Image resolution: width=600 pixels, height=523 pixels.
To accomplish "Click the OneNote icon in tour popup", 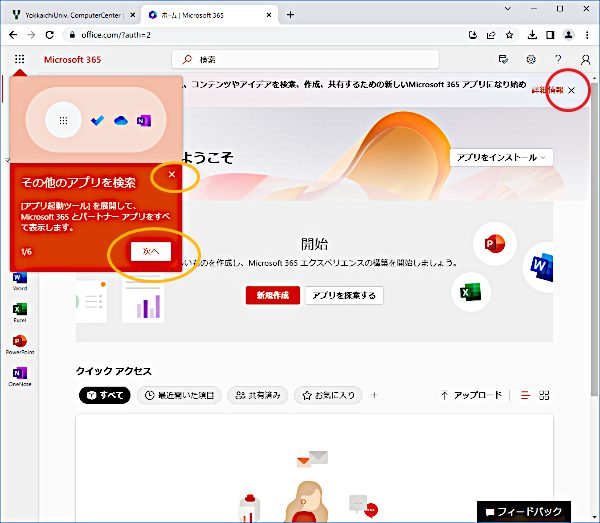I will click(x=144, y=121).
